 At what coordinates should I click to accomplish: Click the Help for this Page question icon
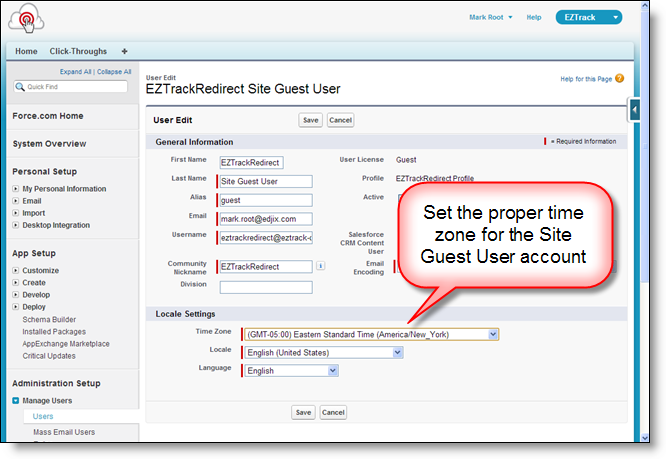[x=619, y=78]
